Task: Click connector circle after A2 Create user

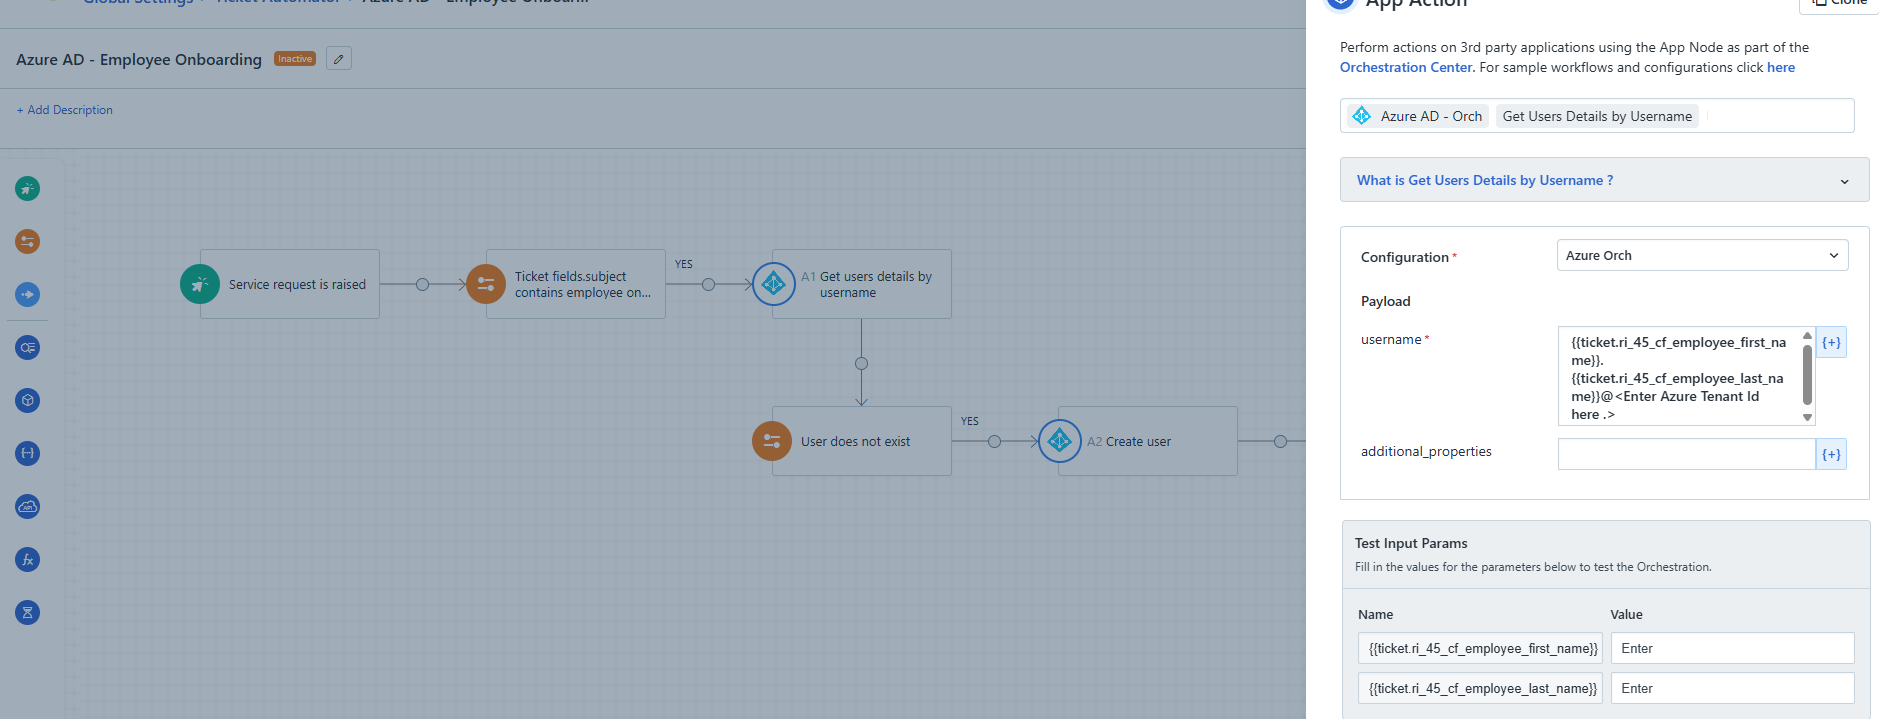Action: coord(1281,441)
